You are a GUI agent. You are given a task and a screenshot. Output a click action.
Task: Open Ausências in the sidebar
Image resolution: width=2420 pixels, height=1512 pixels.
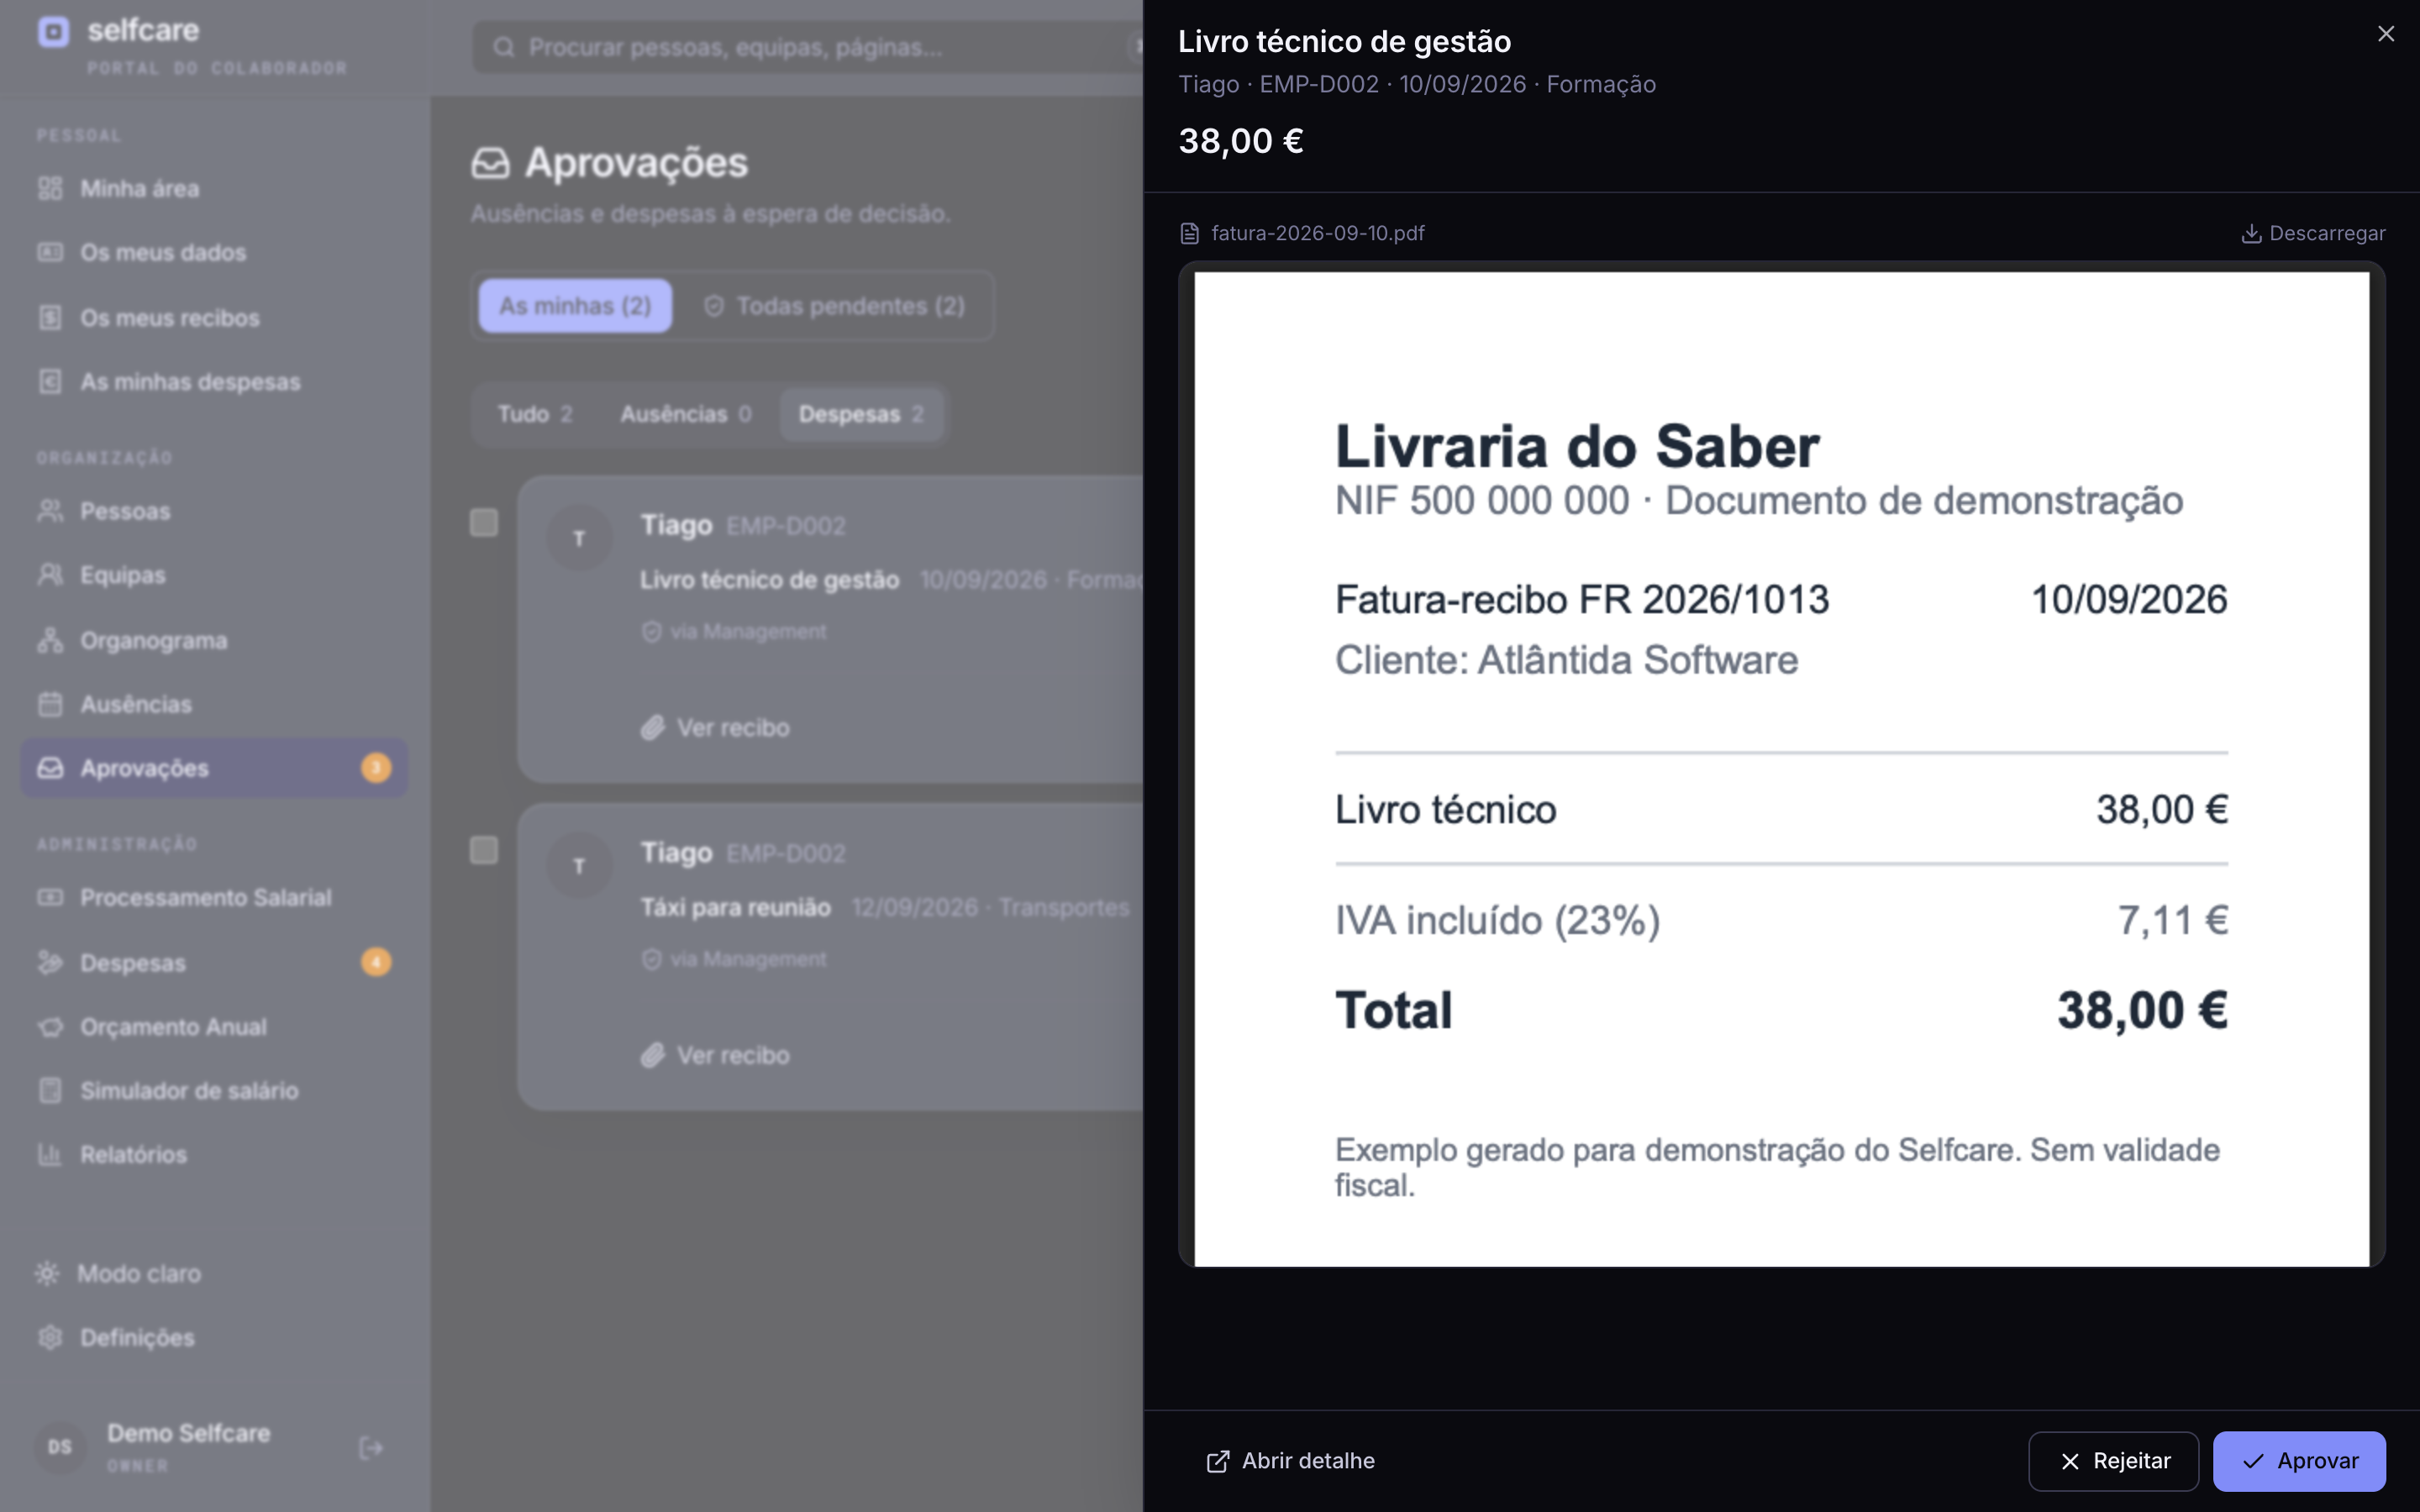coord(214,704)
